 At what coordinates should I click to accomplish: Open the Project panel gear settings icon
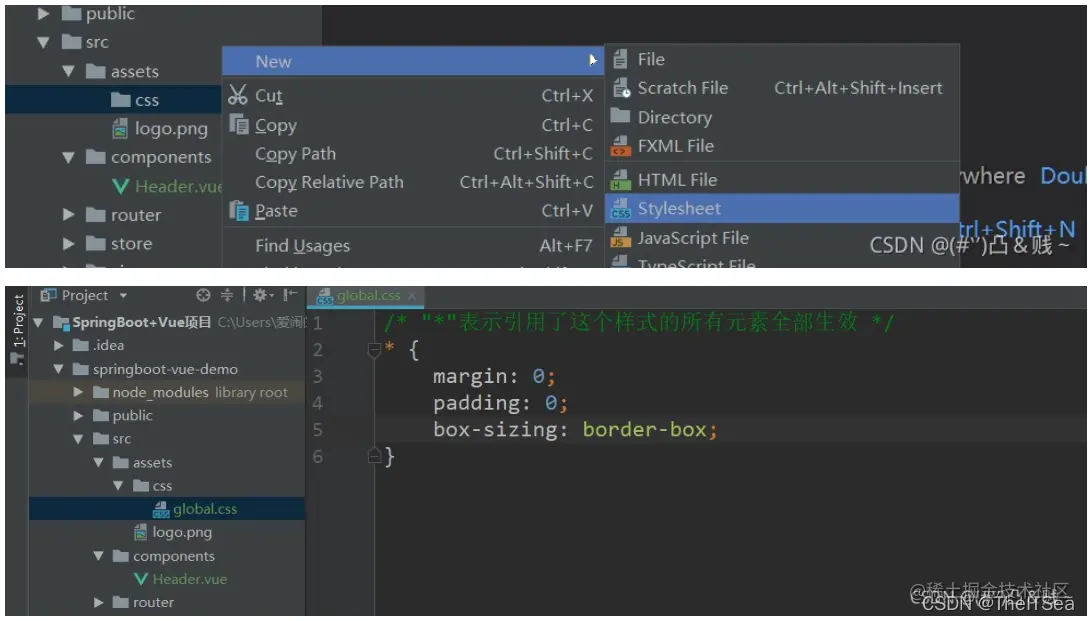click(x=261, y=295)
